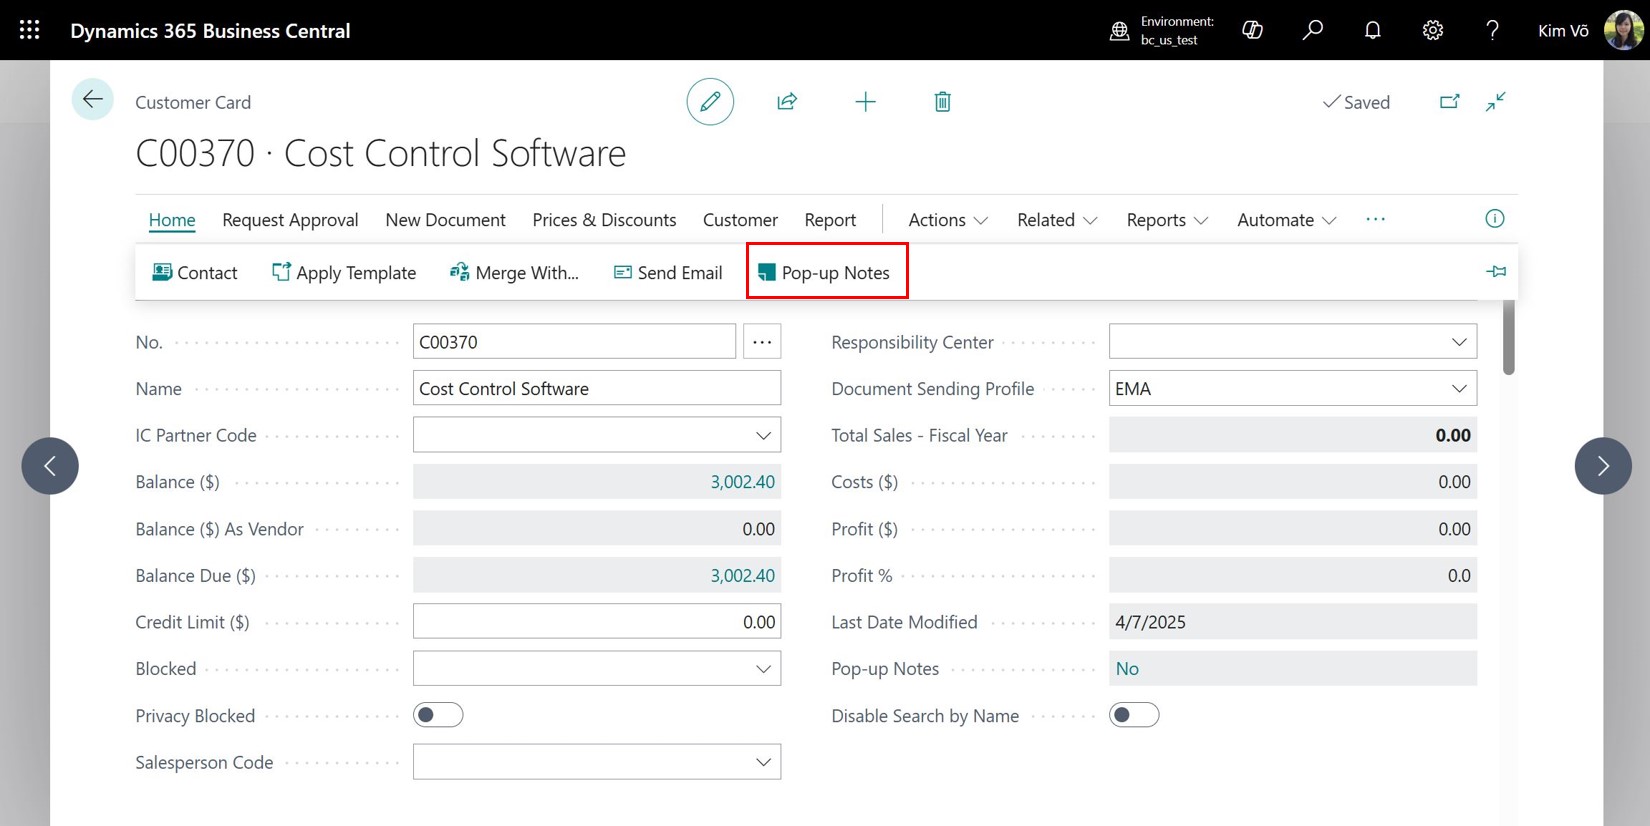
Task: Click Apply Template action
Action: pyautogui.click(x=344, y=272)
